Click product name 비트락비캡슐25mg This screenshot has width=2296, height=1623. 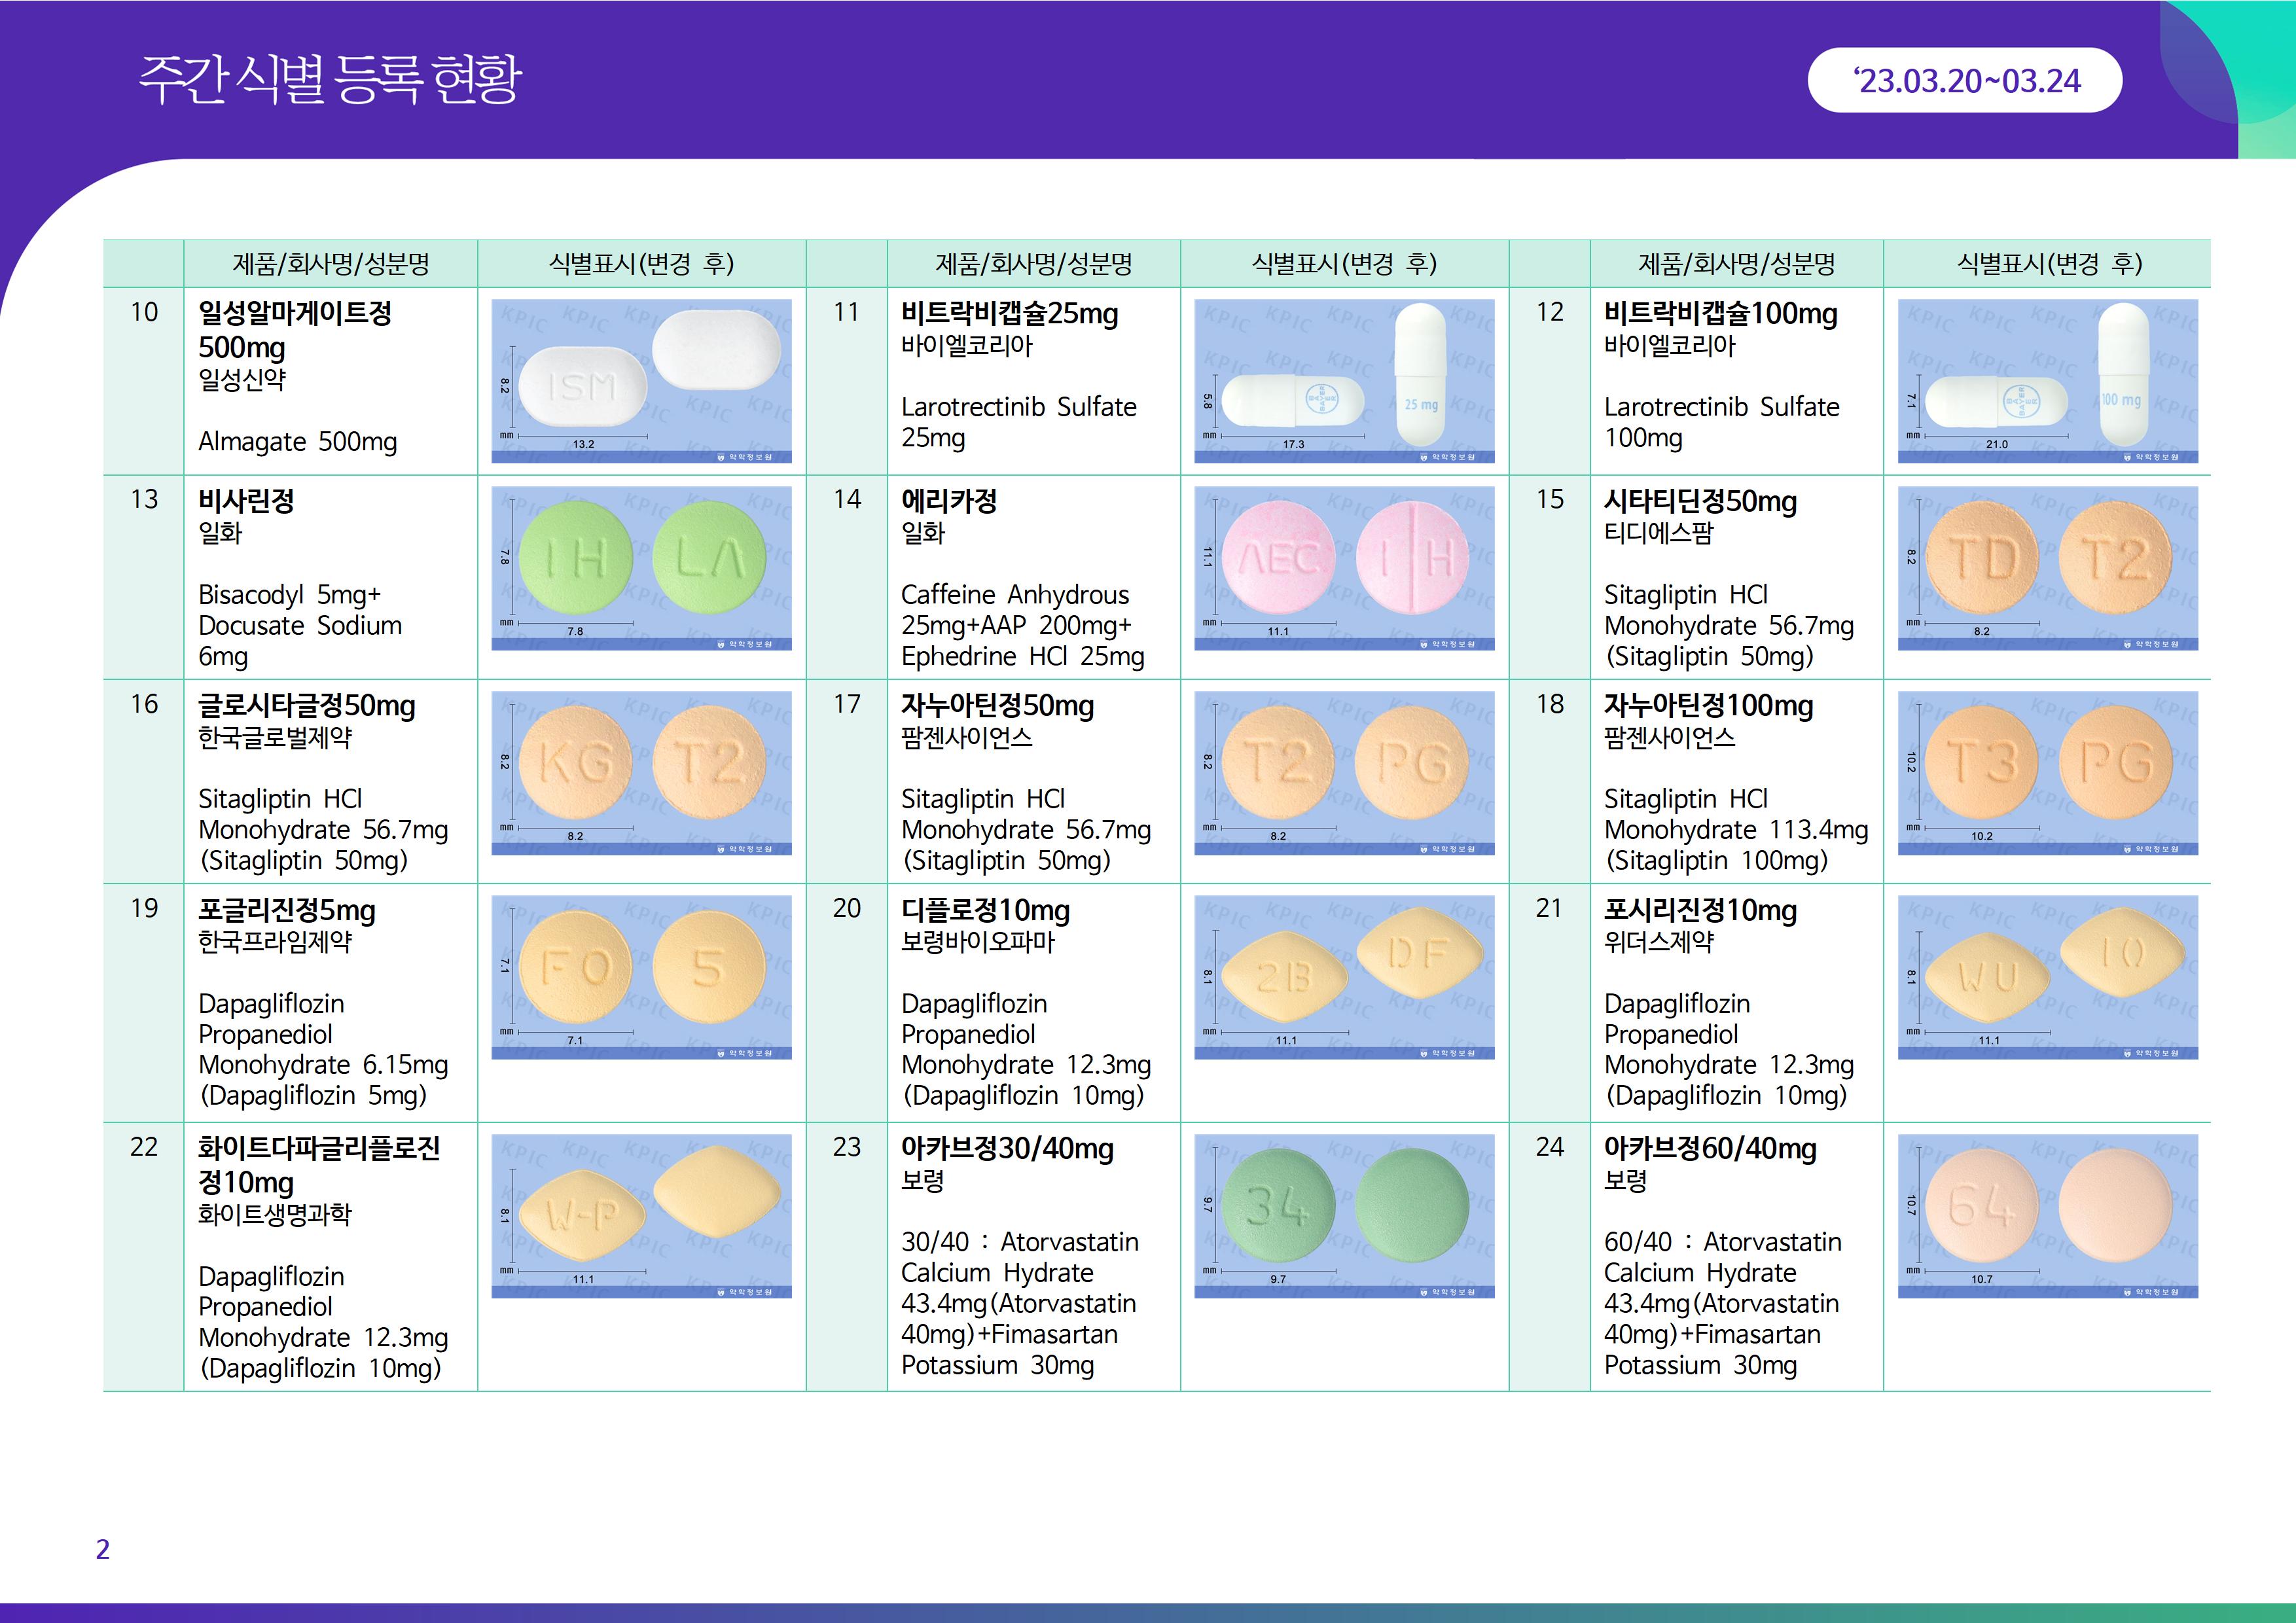pos(1009,313)
